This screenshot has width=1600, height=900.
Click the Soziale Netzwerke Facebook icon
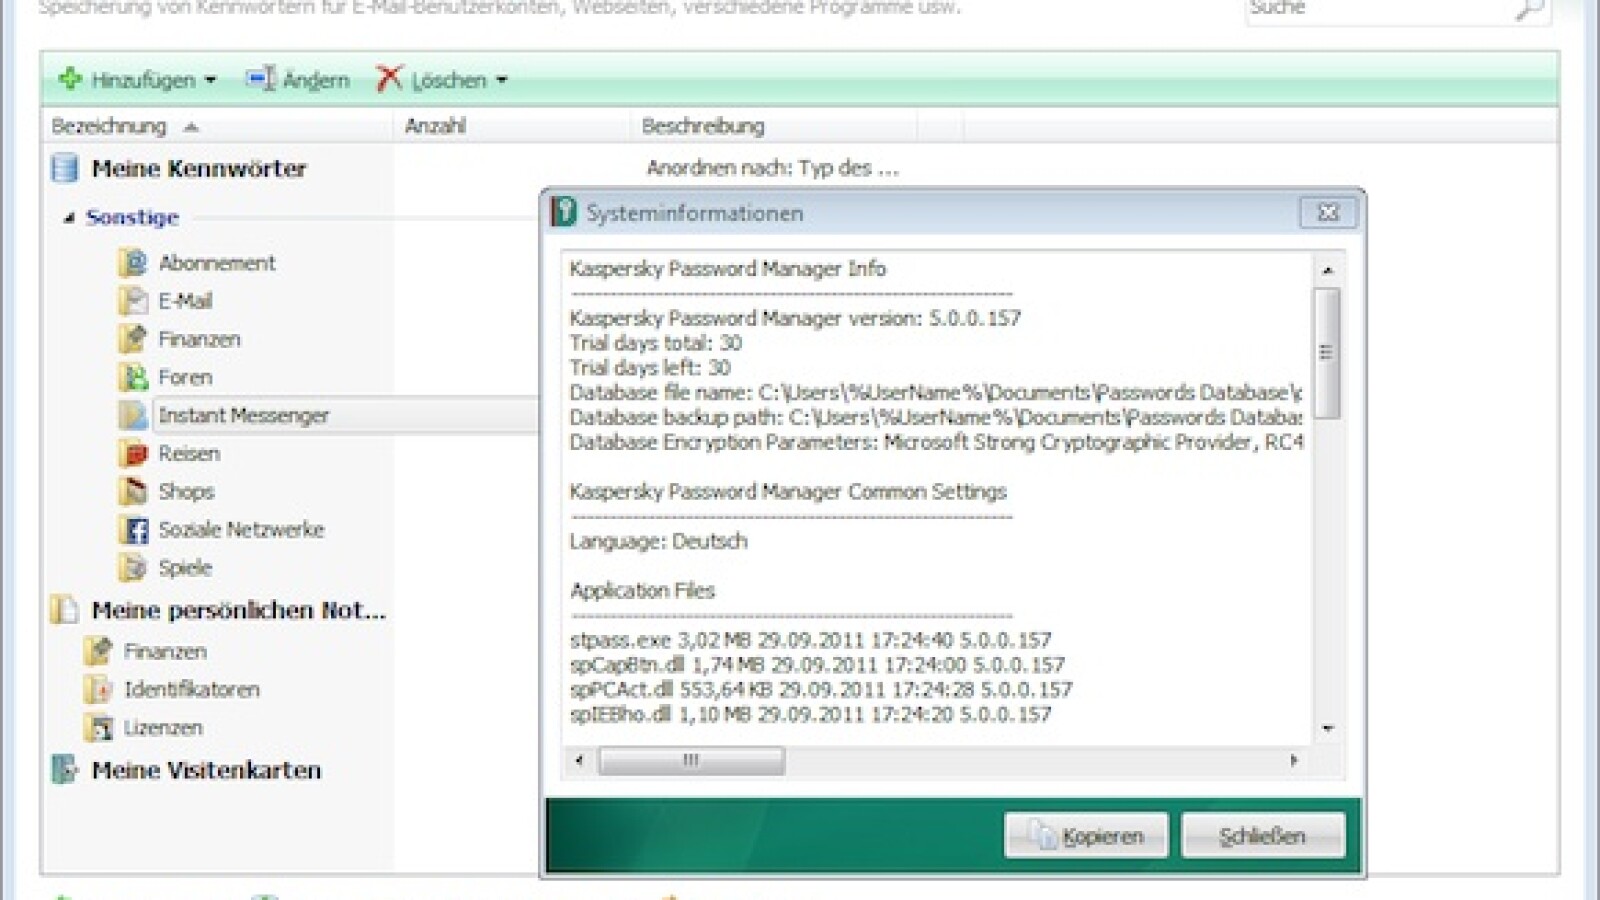[x=133, y=529]
